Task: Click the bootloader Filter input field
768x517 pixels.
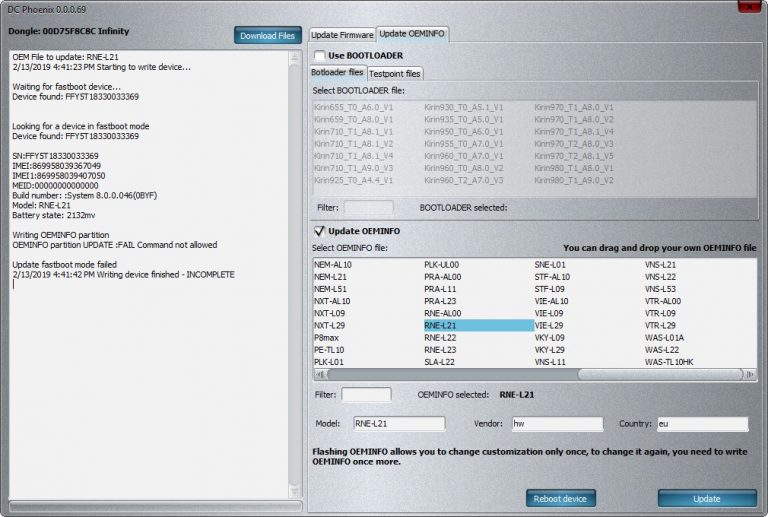Action: (x=368, y=208)
